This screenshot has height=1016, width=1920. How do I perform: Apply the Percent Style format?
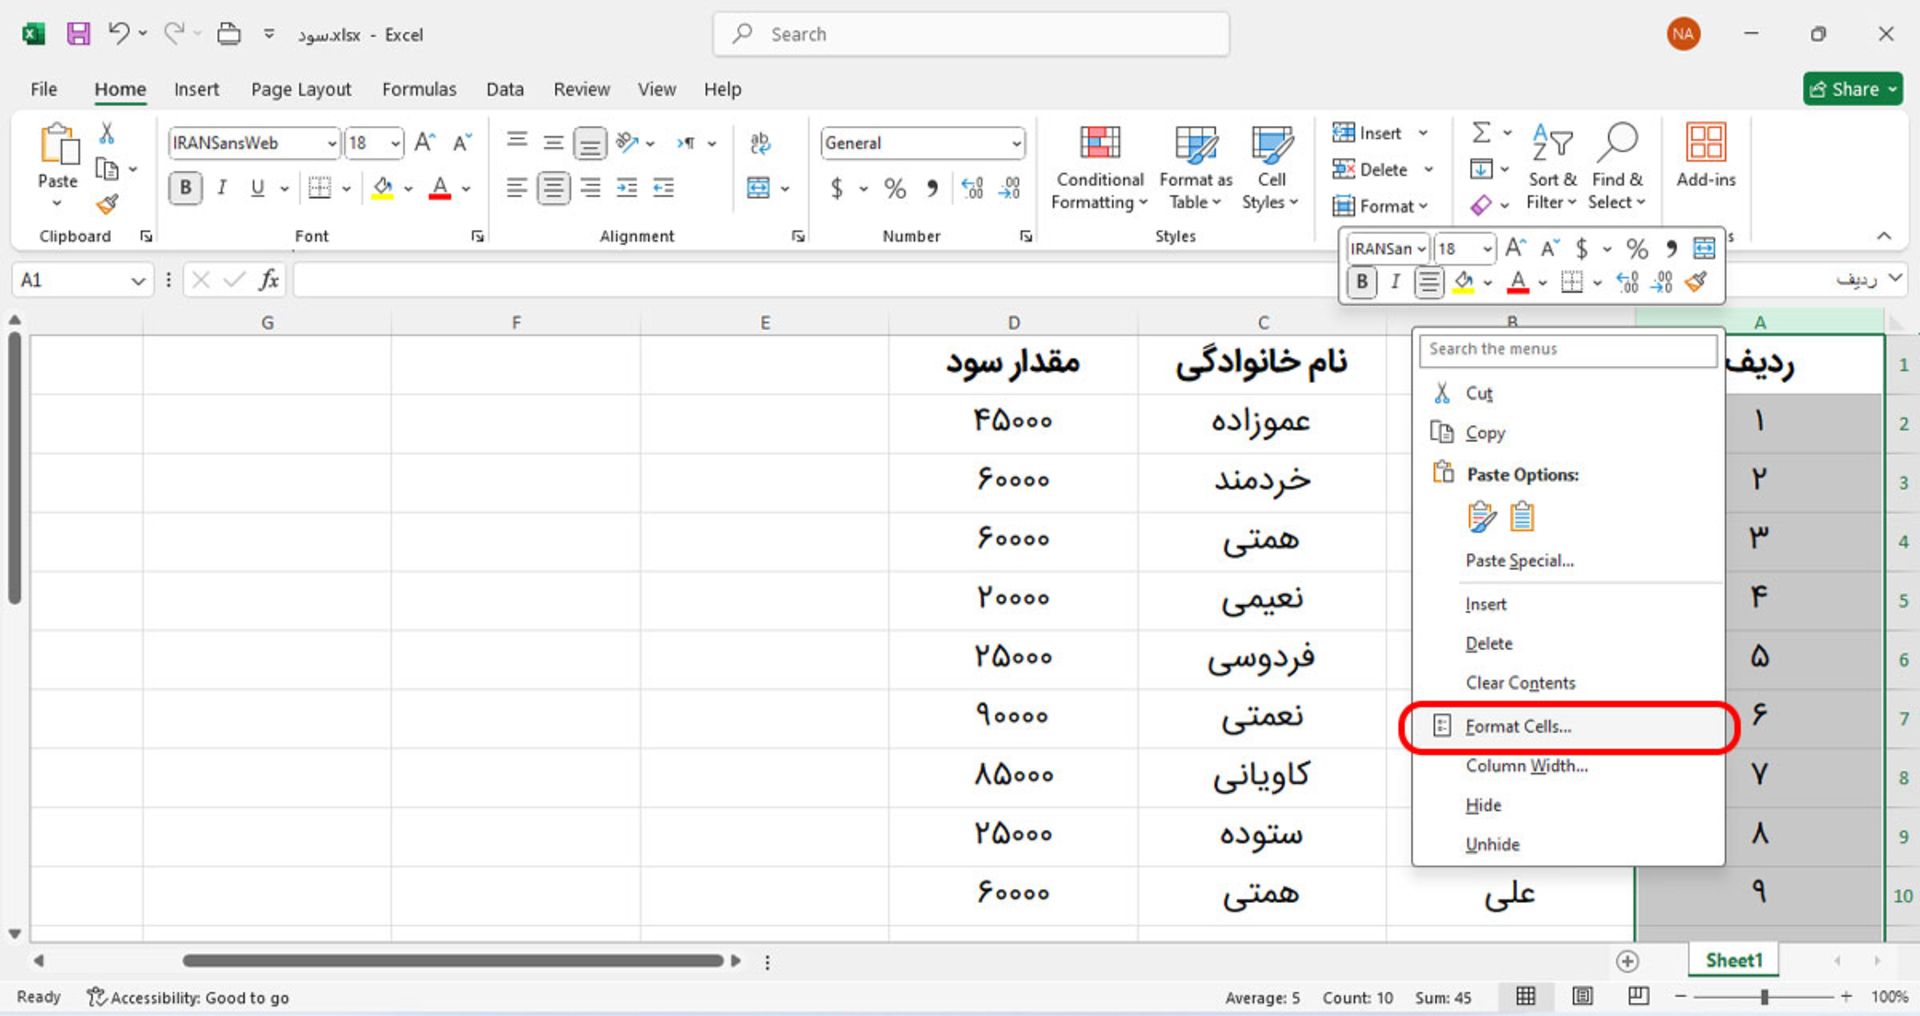pyautogui.click(x=895, y=188)
